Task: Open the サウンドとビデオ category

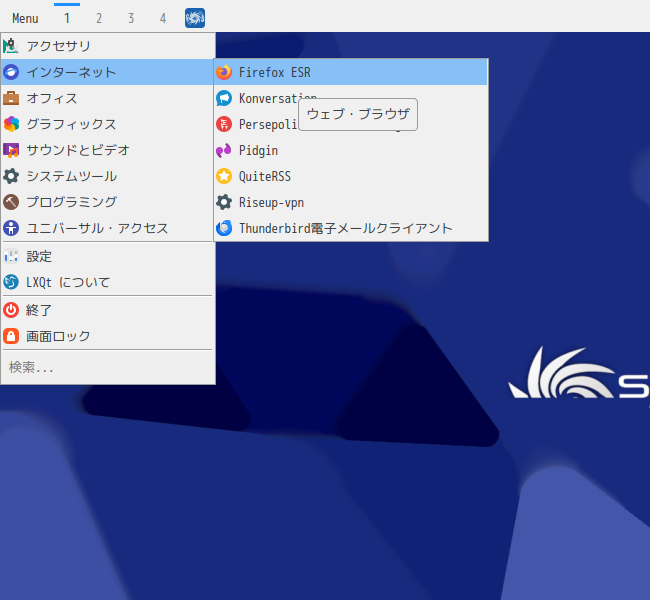Action: (107, 150)
